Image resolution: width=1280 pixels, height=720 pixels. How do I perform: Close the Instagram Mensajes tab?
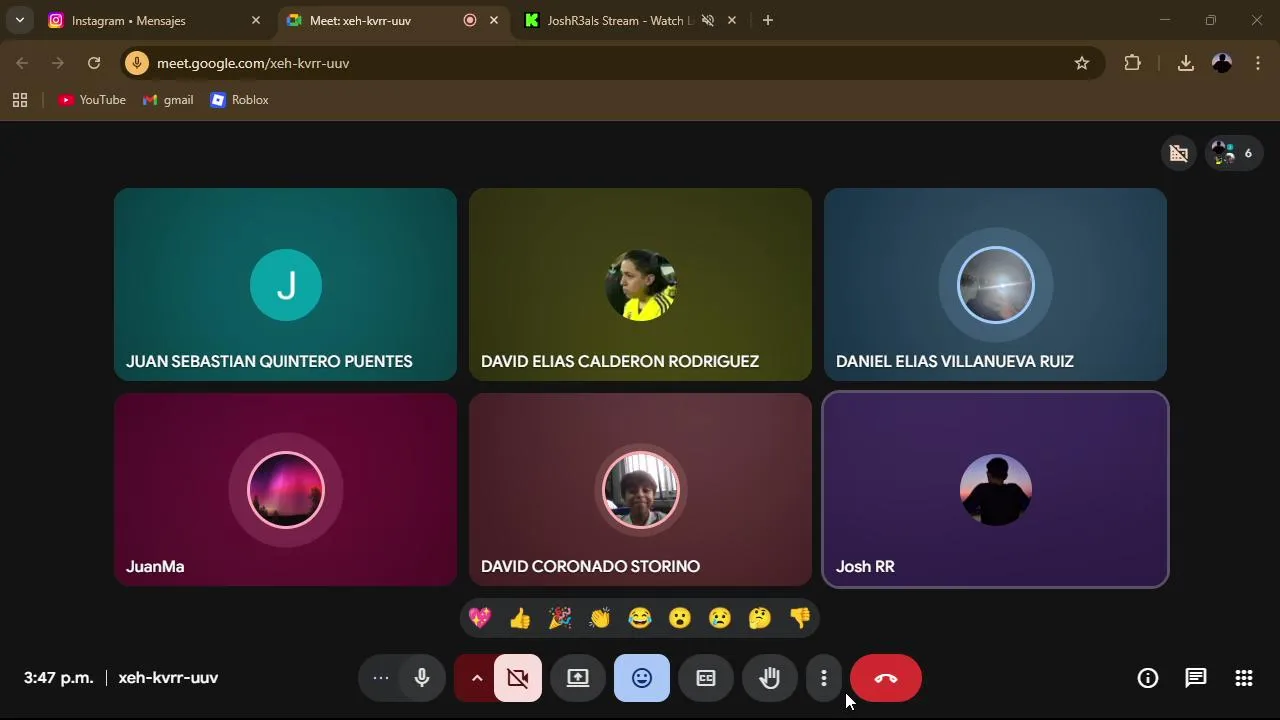tap(256, 20)
